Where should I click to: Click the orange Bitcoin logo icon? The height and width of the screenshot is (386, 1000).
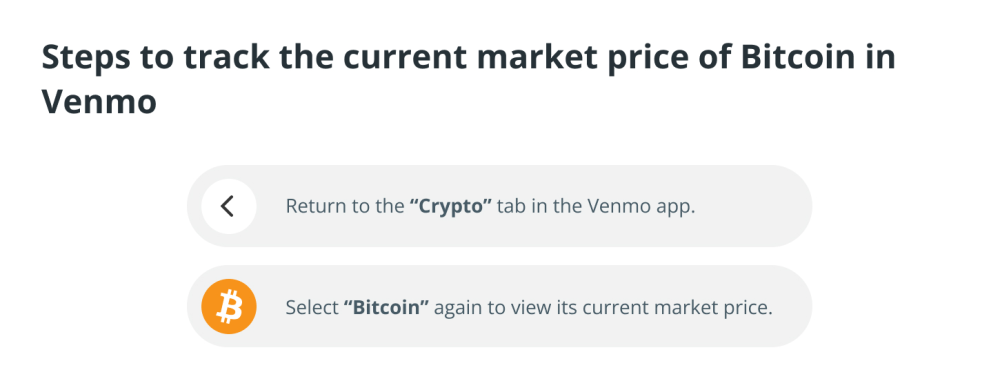pyautogui.click(x=229, y=307)
